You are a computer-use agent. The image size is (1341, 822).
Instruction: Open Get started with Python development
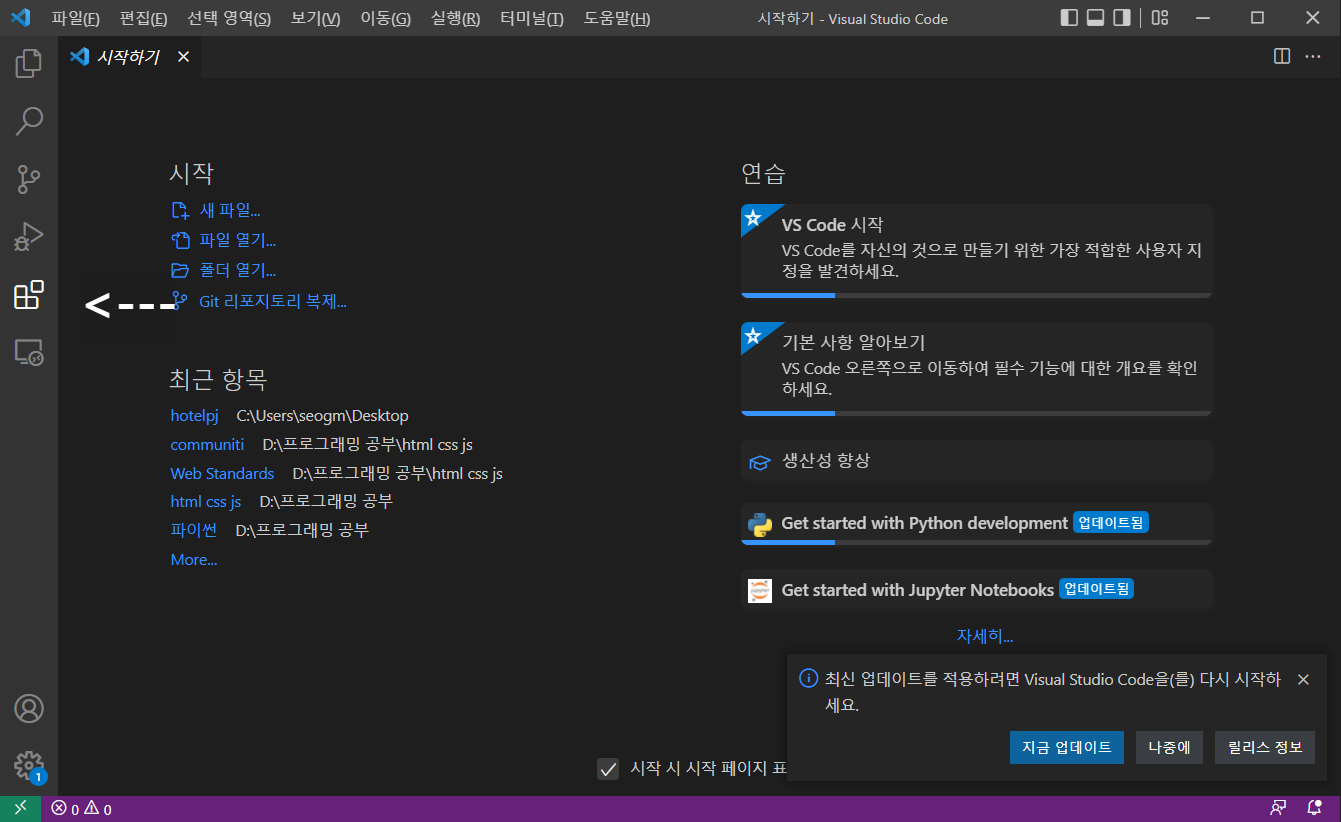(x=976, y=524)
